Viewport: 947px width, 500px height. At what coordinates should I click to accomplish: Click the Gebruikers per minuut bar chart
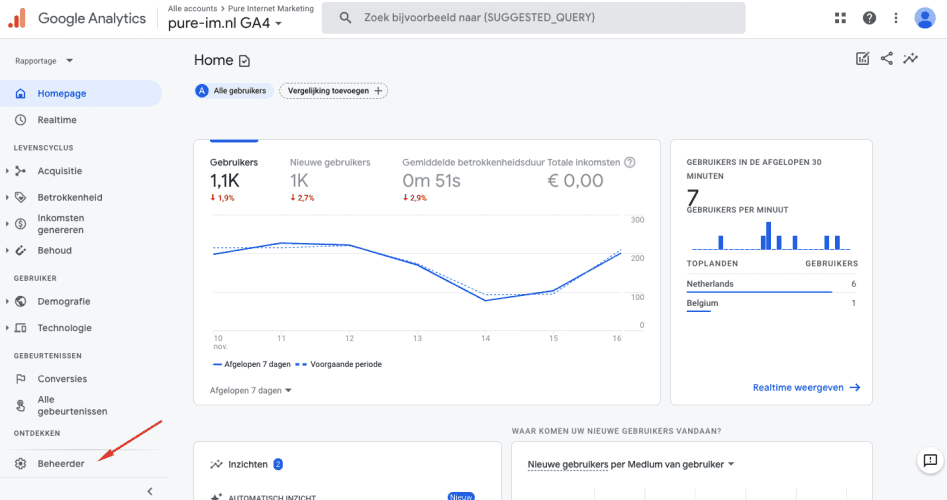coord(771,236)
